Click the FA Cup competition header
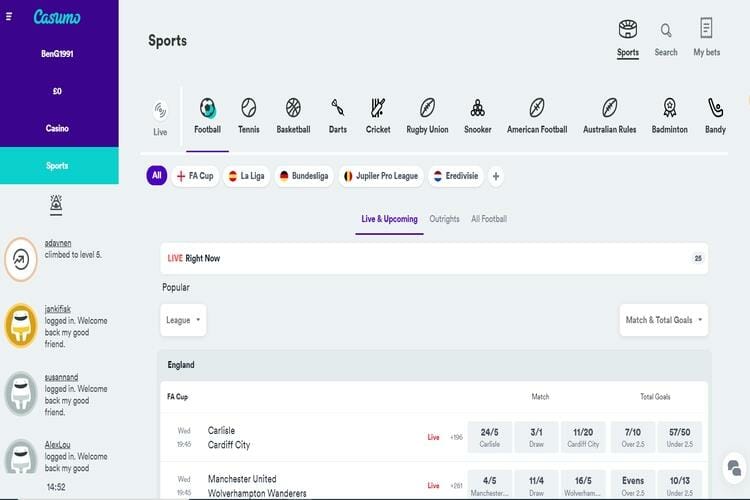Viewport: 750px width, 500px height. 177,397
